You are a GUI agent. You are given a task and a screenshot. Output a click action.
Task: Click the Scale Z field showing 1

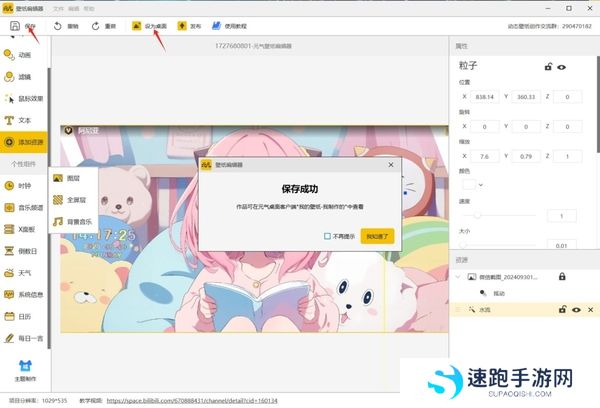567,156
